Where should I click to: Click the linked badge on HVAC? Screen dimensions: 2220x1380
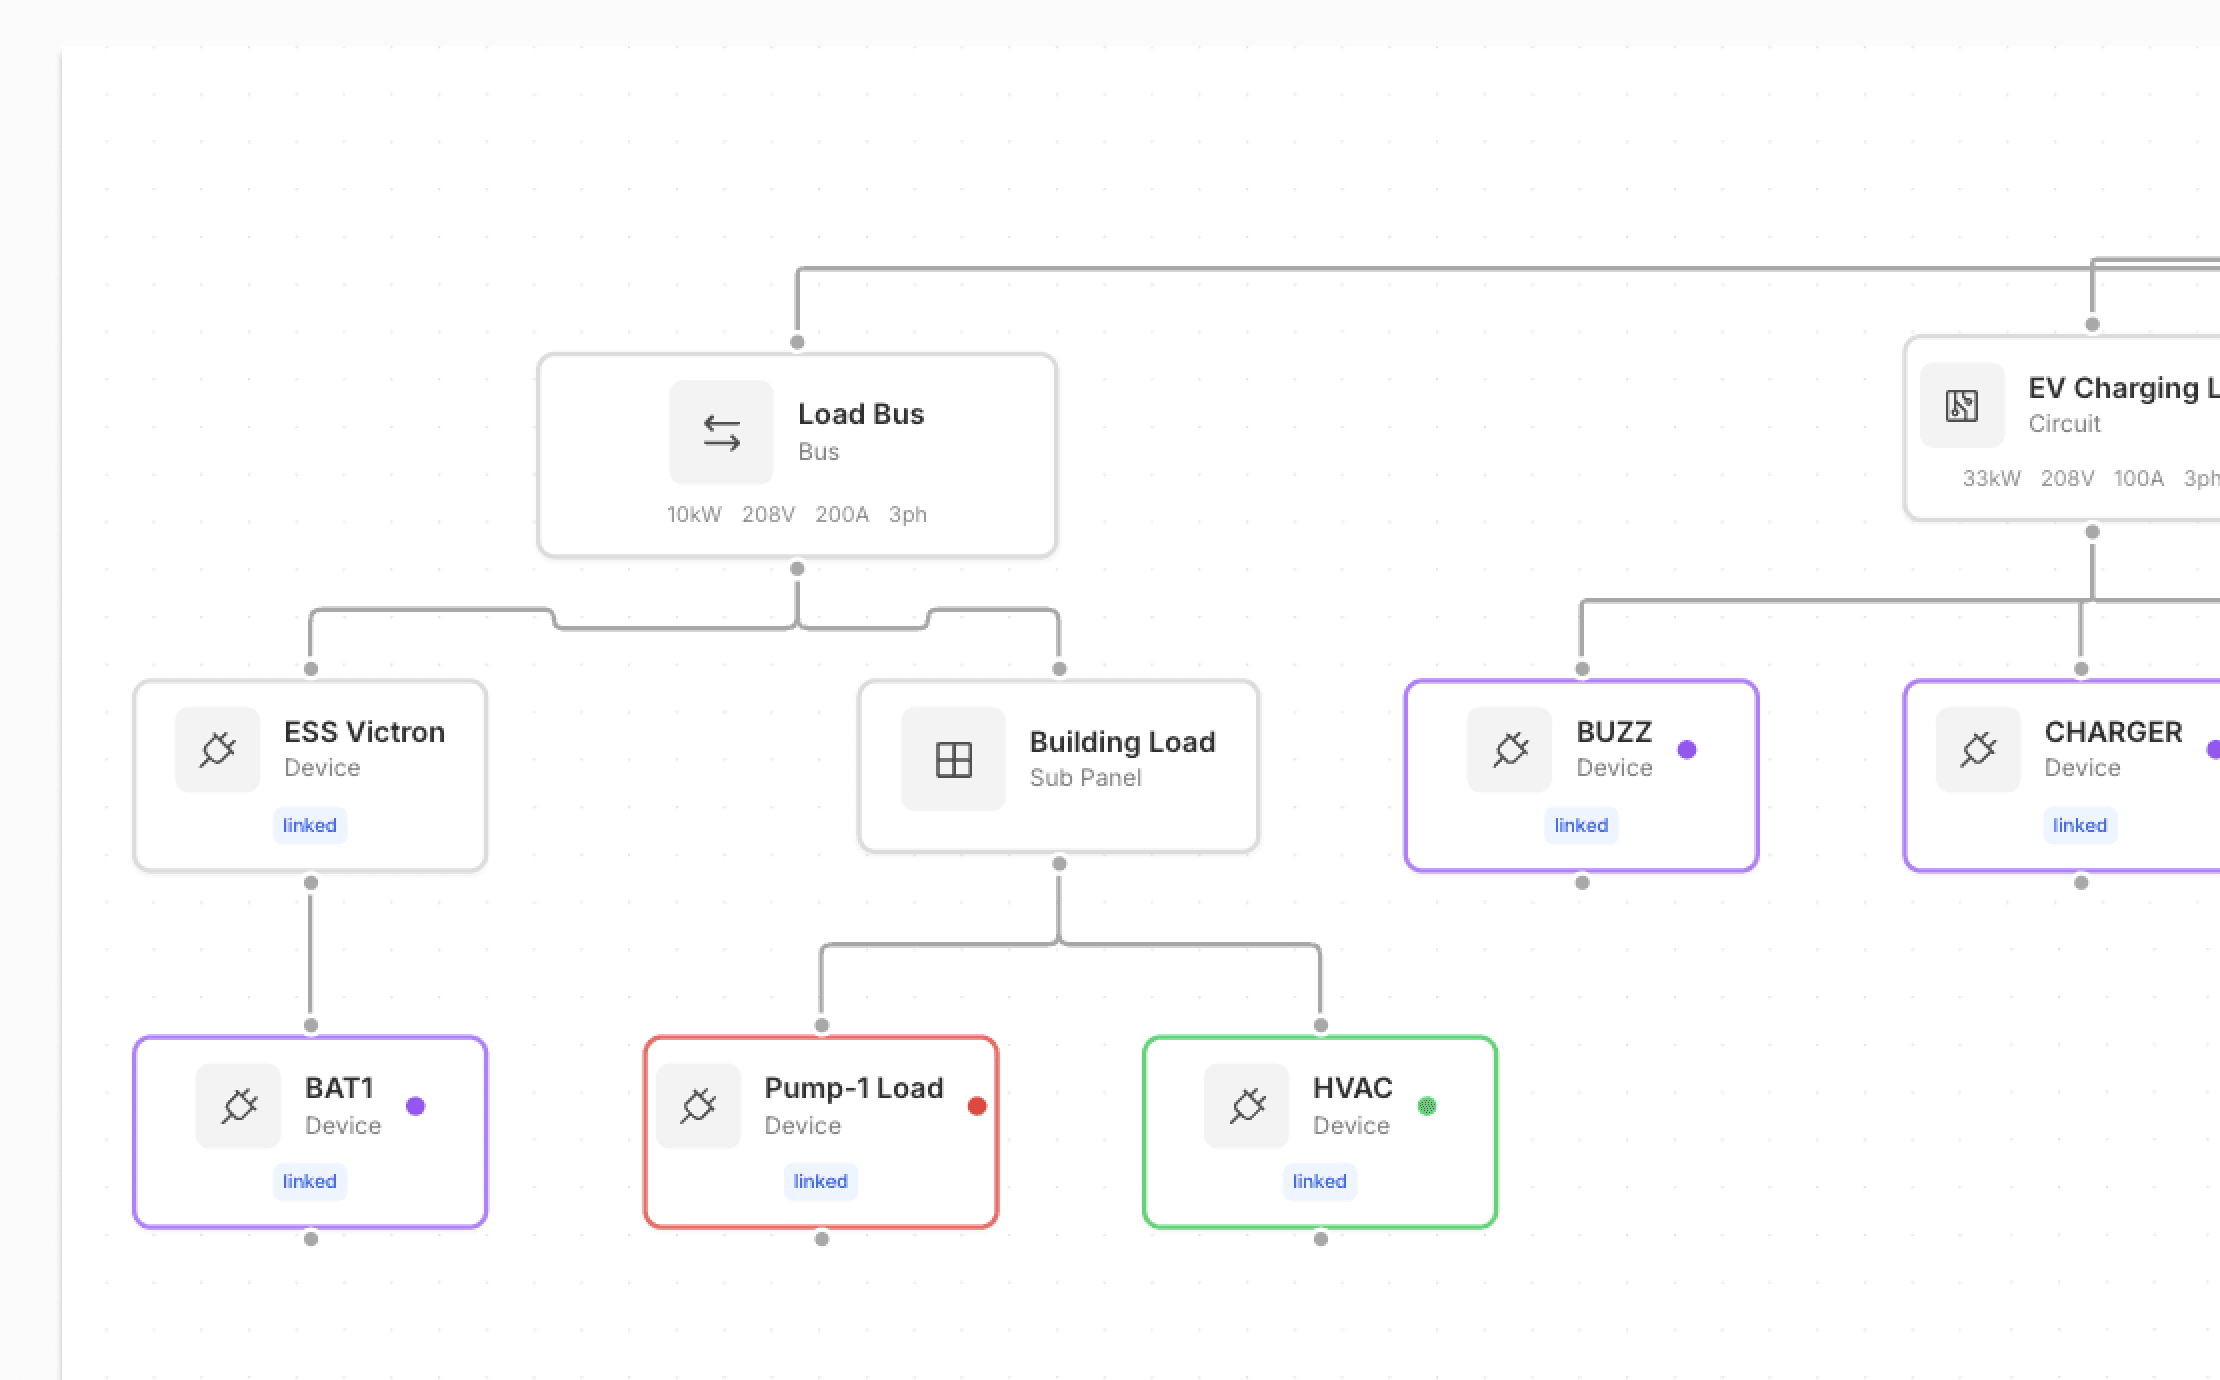1319,1181
